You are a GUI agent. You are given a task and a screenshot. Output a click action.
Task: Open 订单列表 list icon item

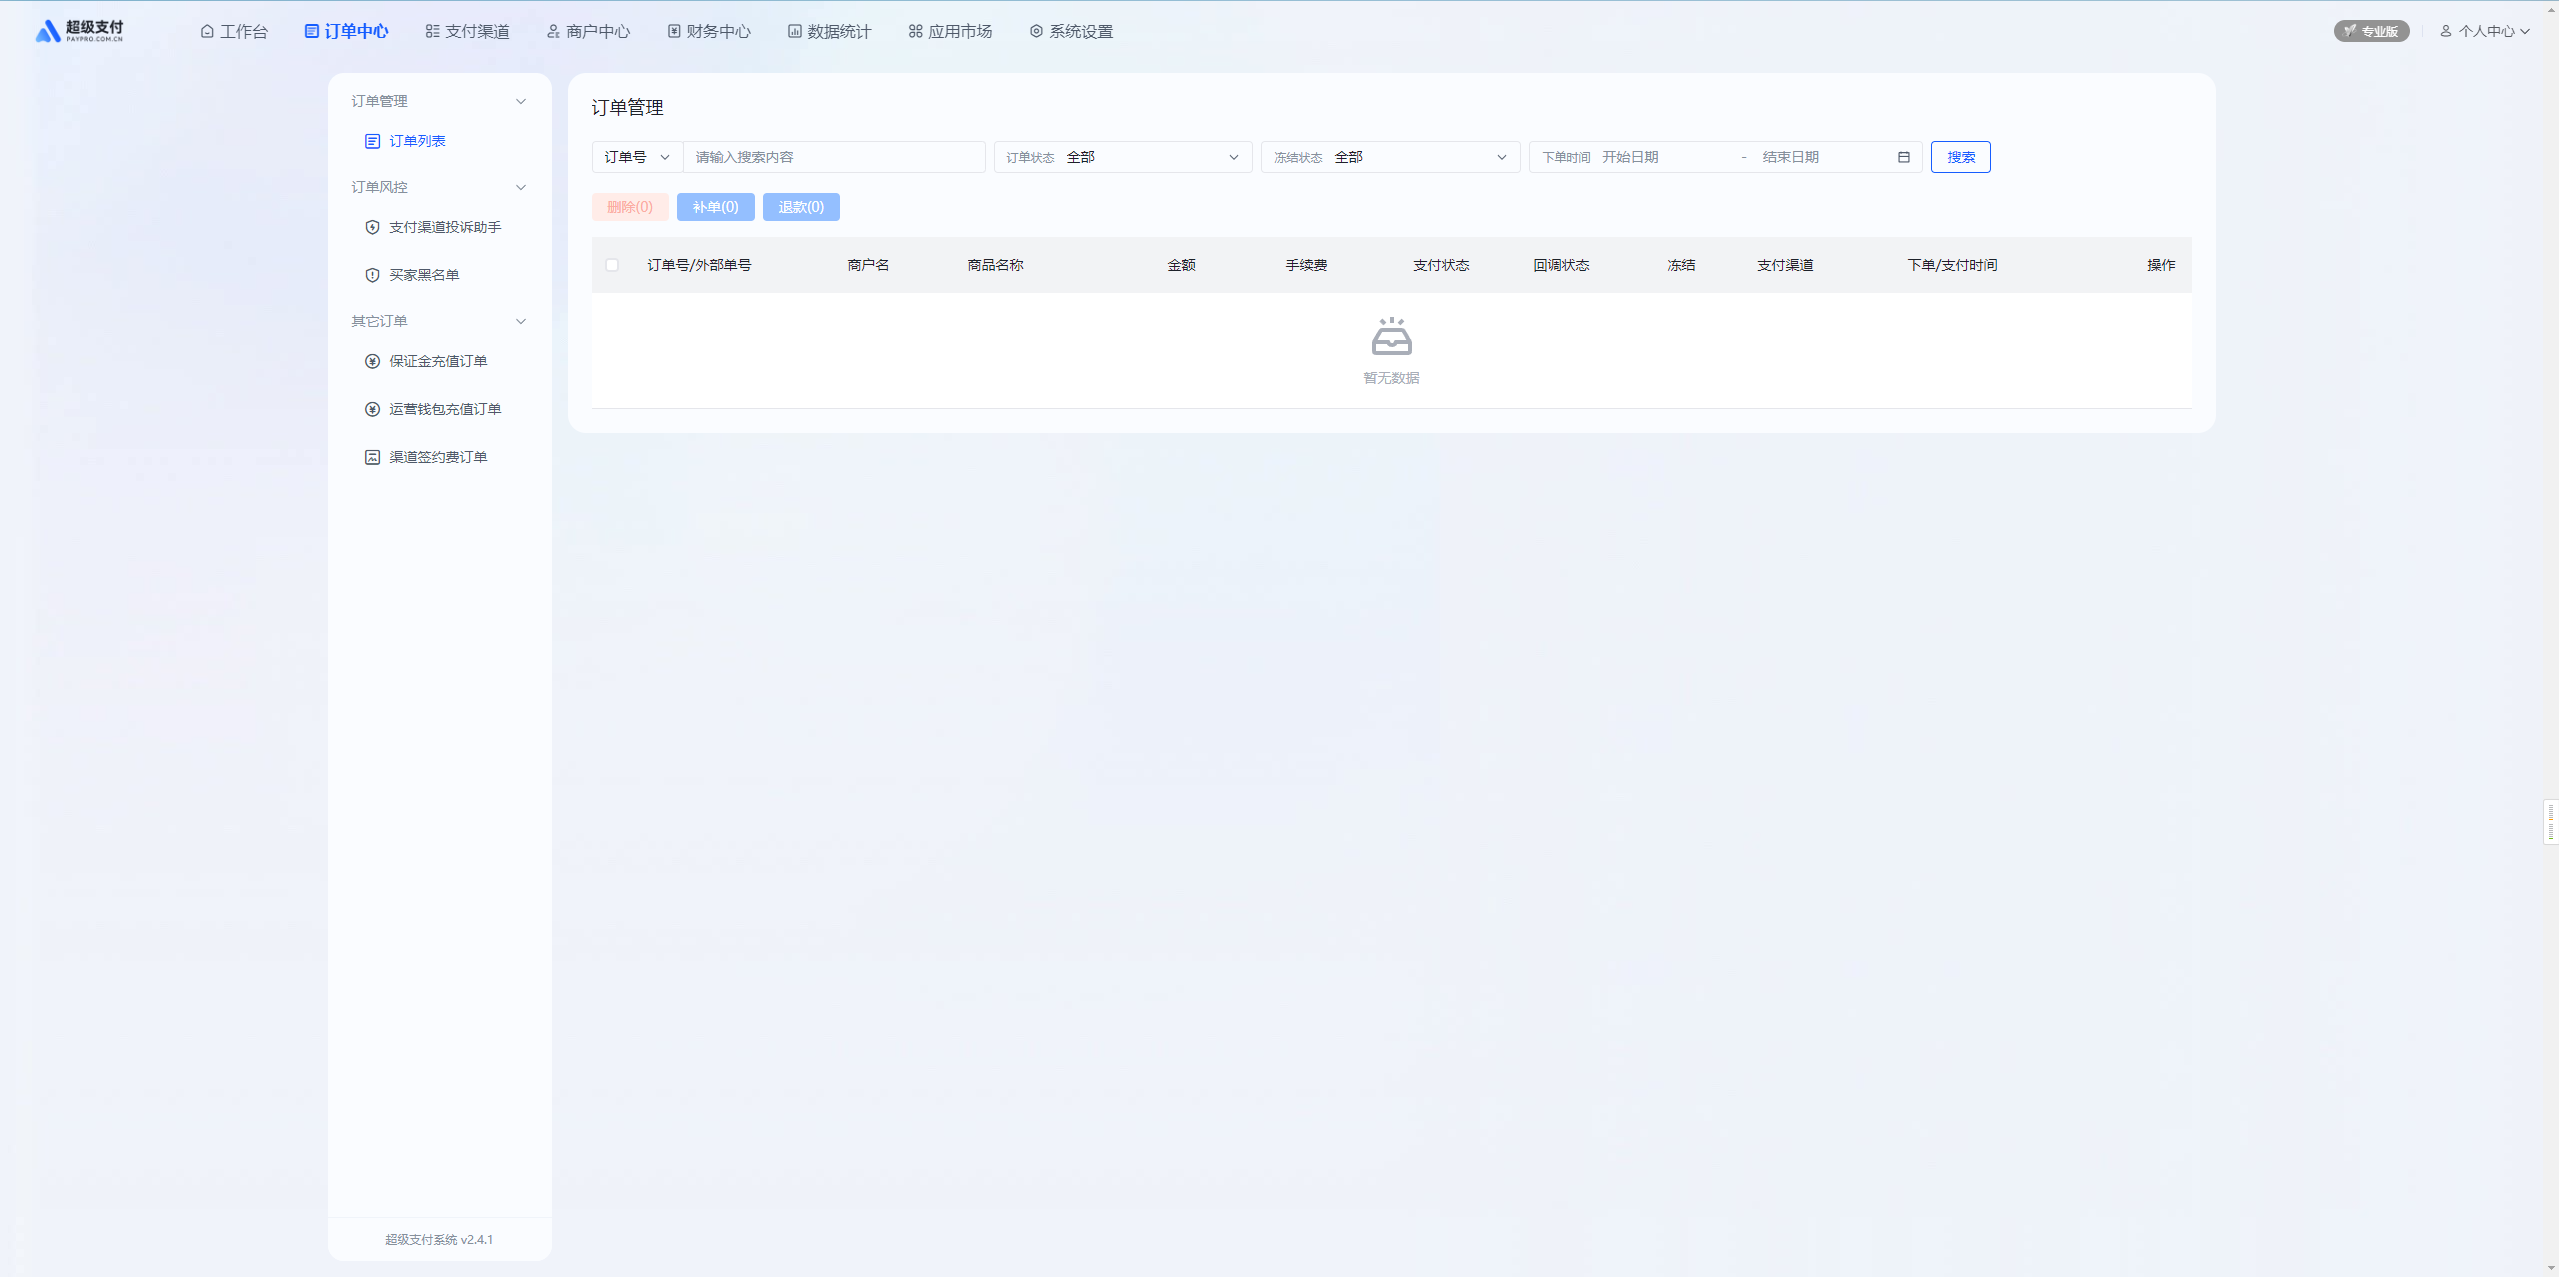[372, 141]
